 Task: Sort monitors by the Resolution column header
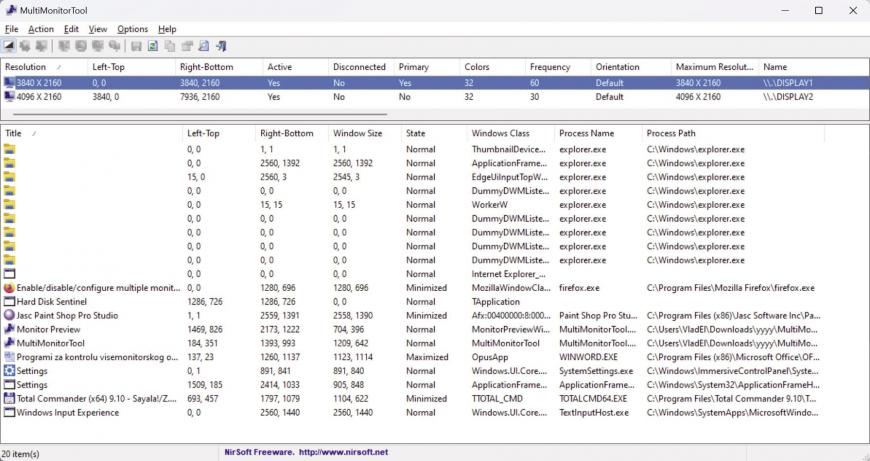pos(44,67)
